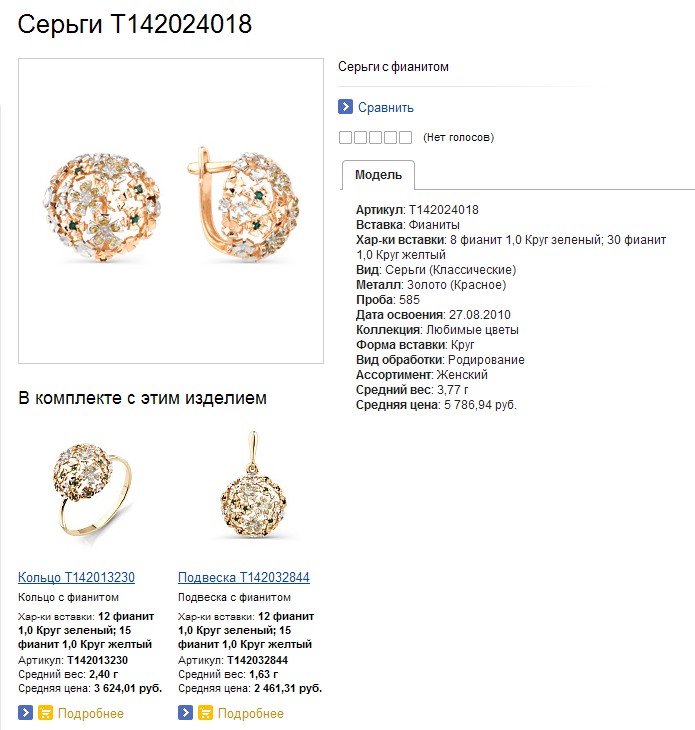The width and height of the screenshot is (695, 730).
Task: Select the second rating box
Action: point(360,137)
